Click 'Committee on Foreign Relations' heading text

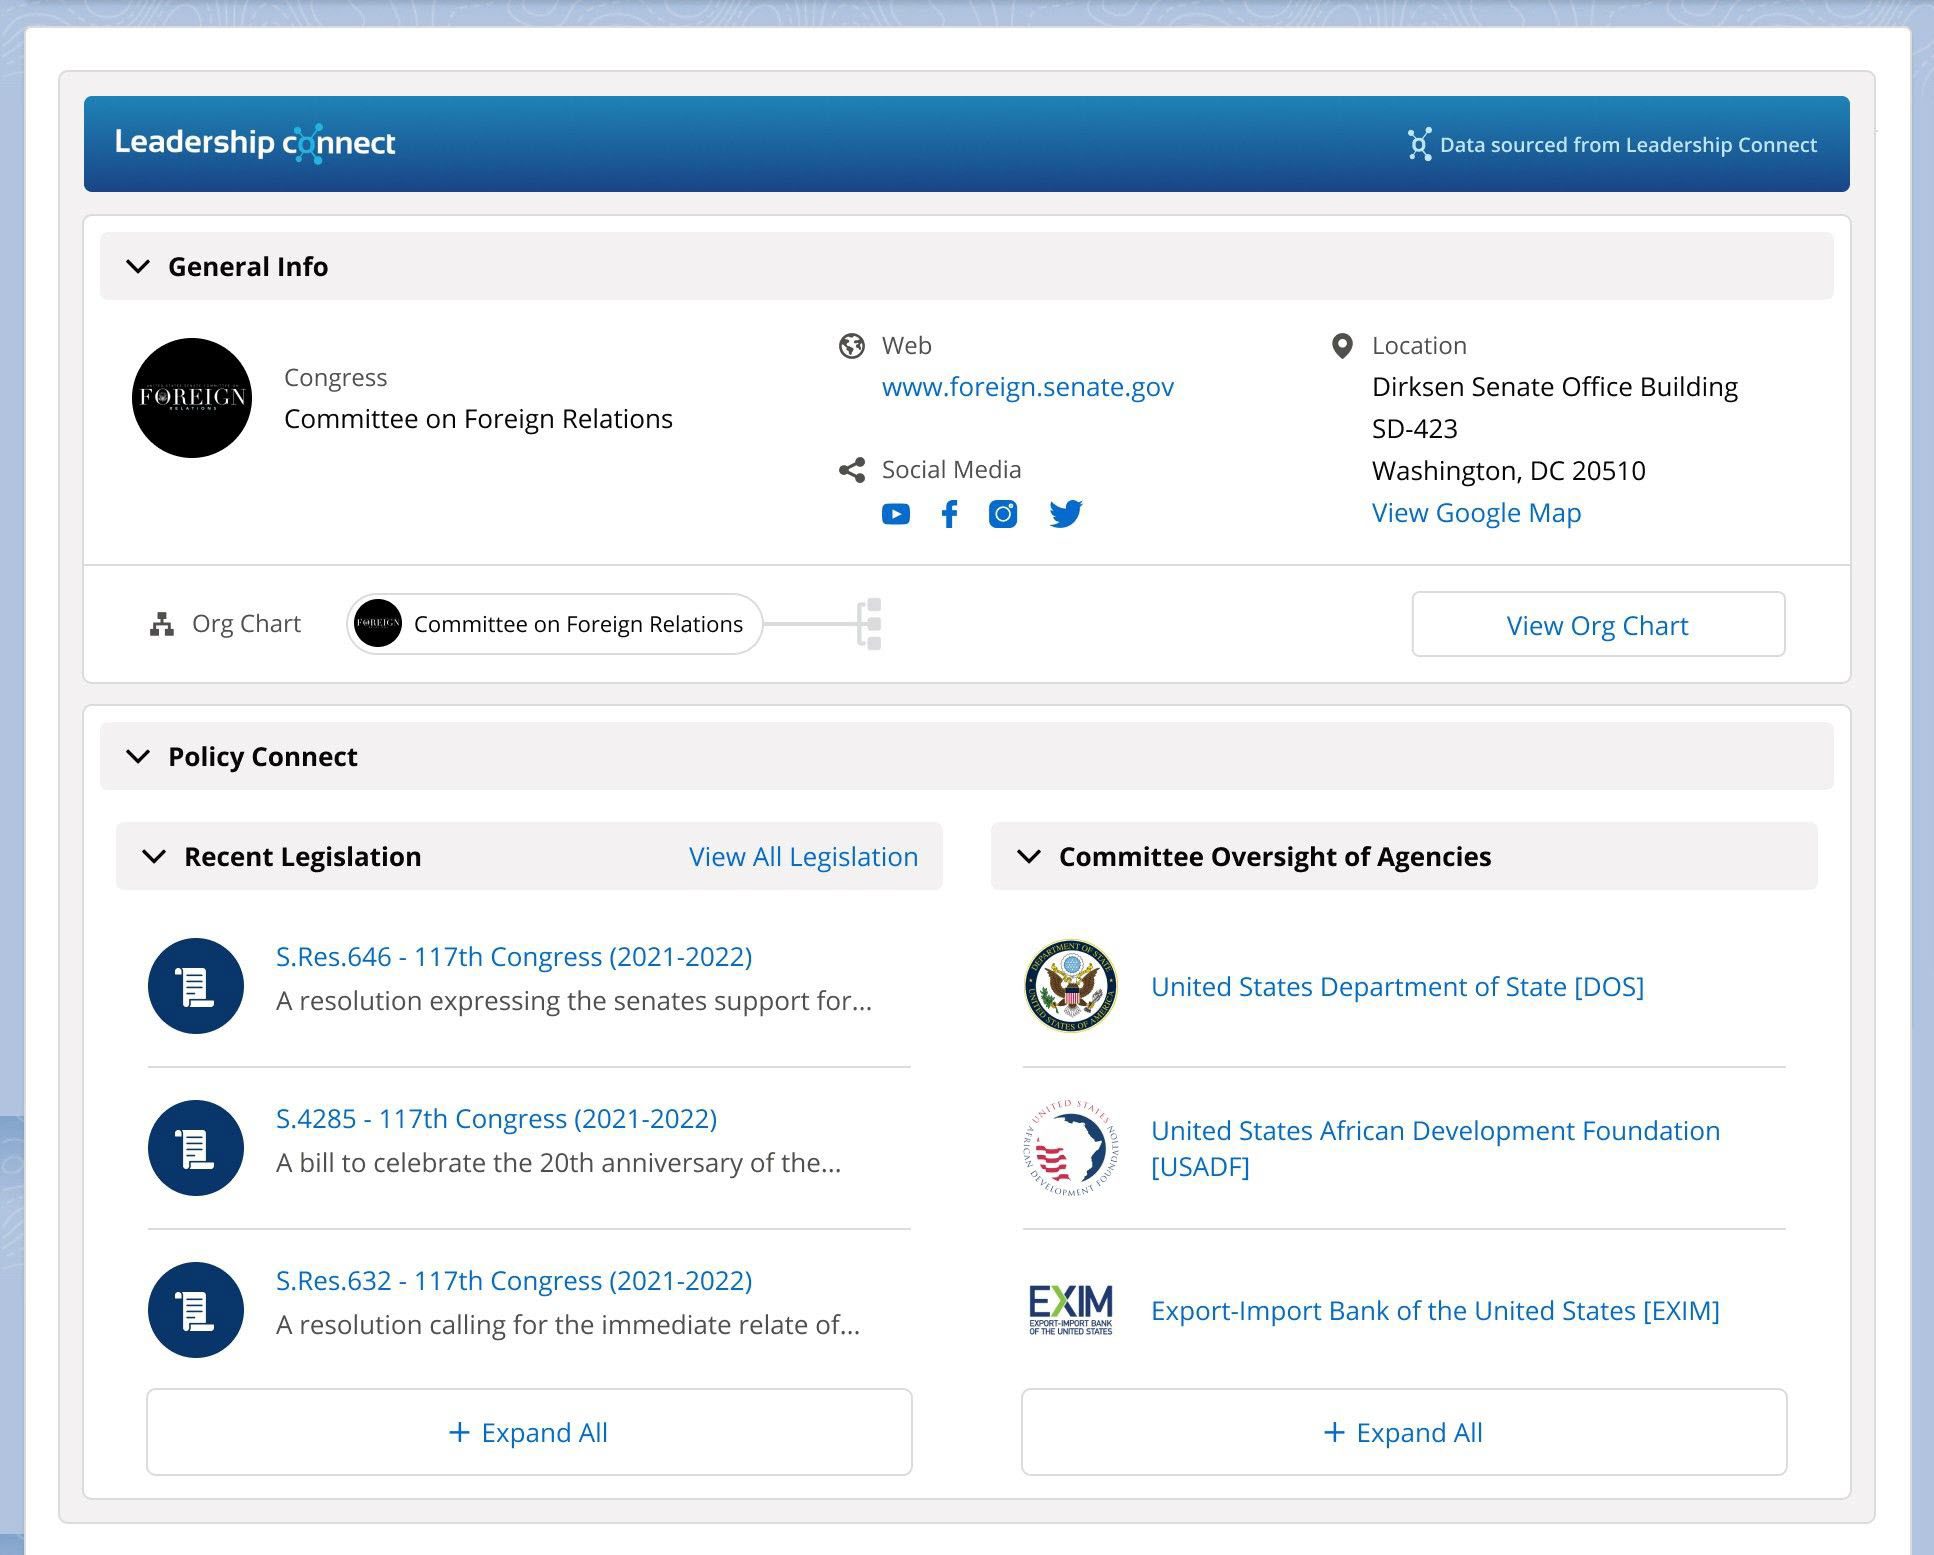[478, 419]
